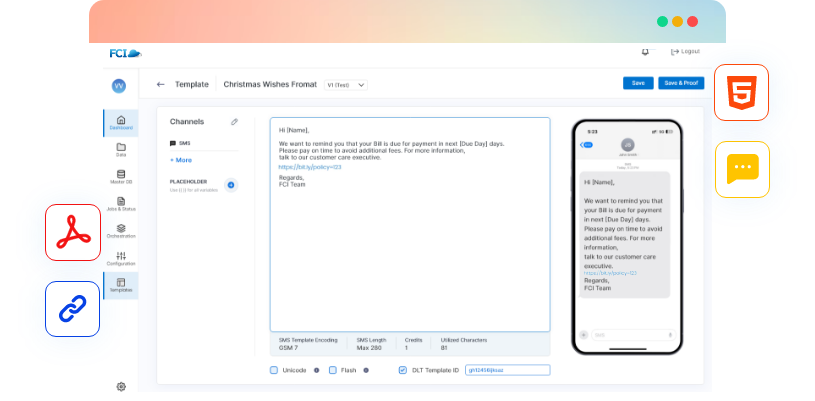Uncheck the DLT Template ID checkbox
The height and width of the screenshot is (401, 815).
click(402, 370)
